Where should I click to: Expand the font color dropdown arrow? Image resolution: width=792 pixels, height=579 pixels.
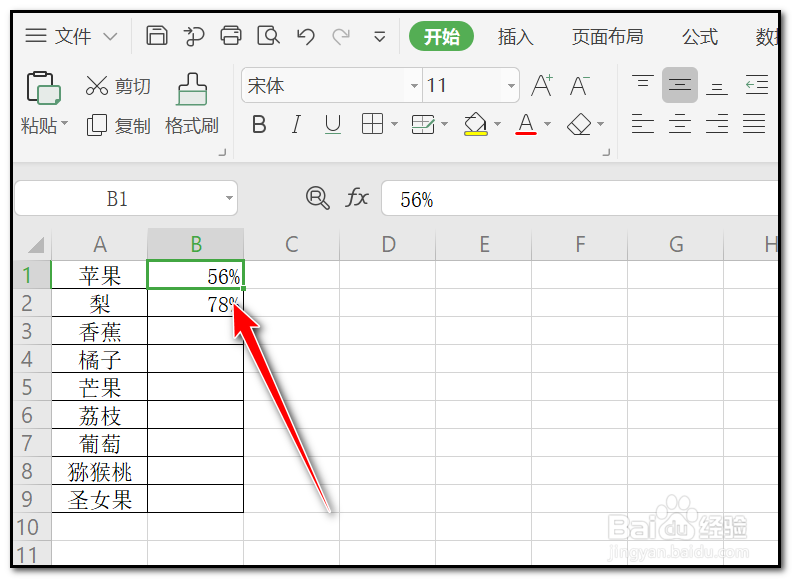click(548, 124)
